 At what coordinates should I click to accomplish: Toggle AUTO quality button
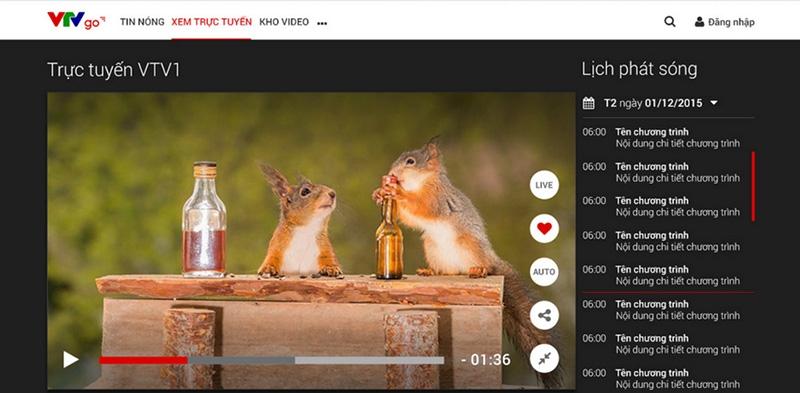click(x=544, y=272)
